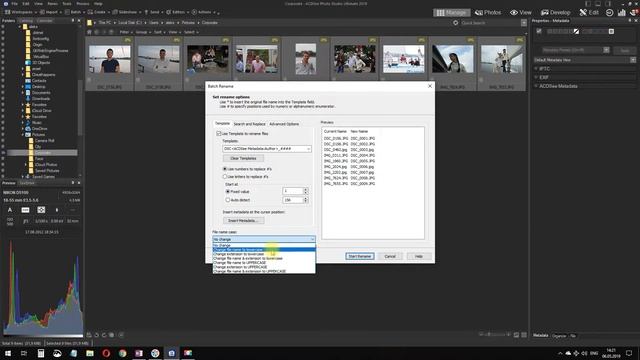This screenshot has width=640, height=360.
Task: Choose Change file name to UPPERCASE option
Action: pos(264,262)
